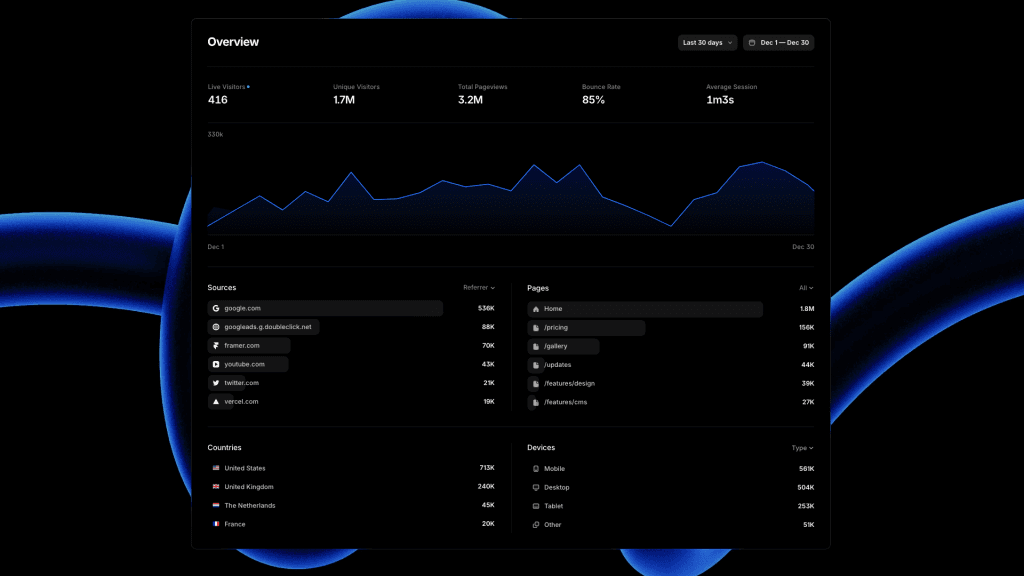Click the page icon beside /pricing
The image size is (1024, 576).
coord(536,328)
